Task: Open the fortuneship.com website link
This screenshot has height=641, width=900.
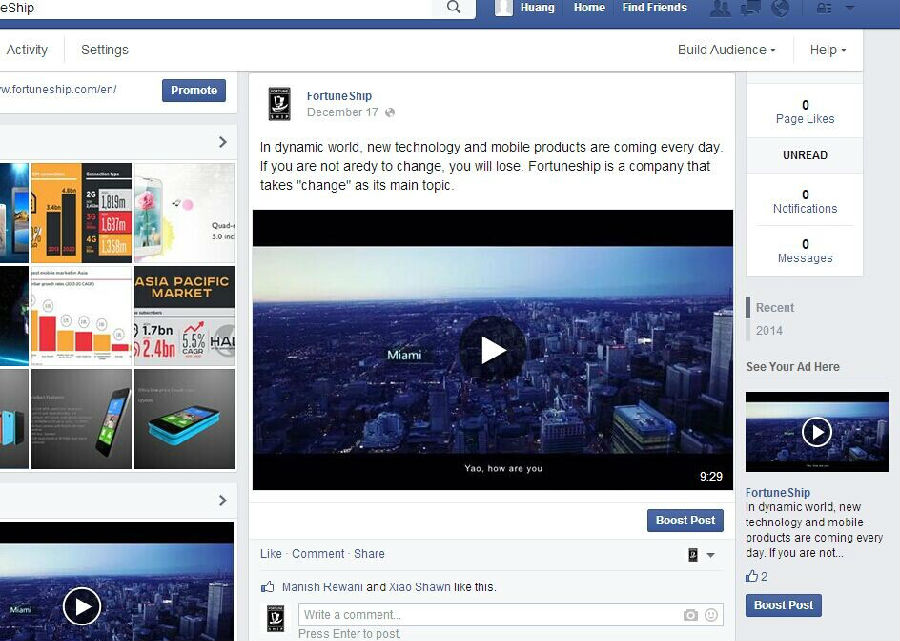Action: click(x=58, y=90)
